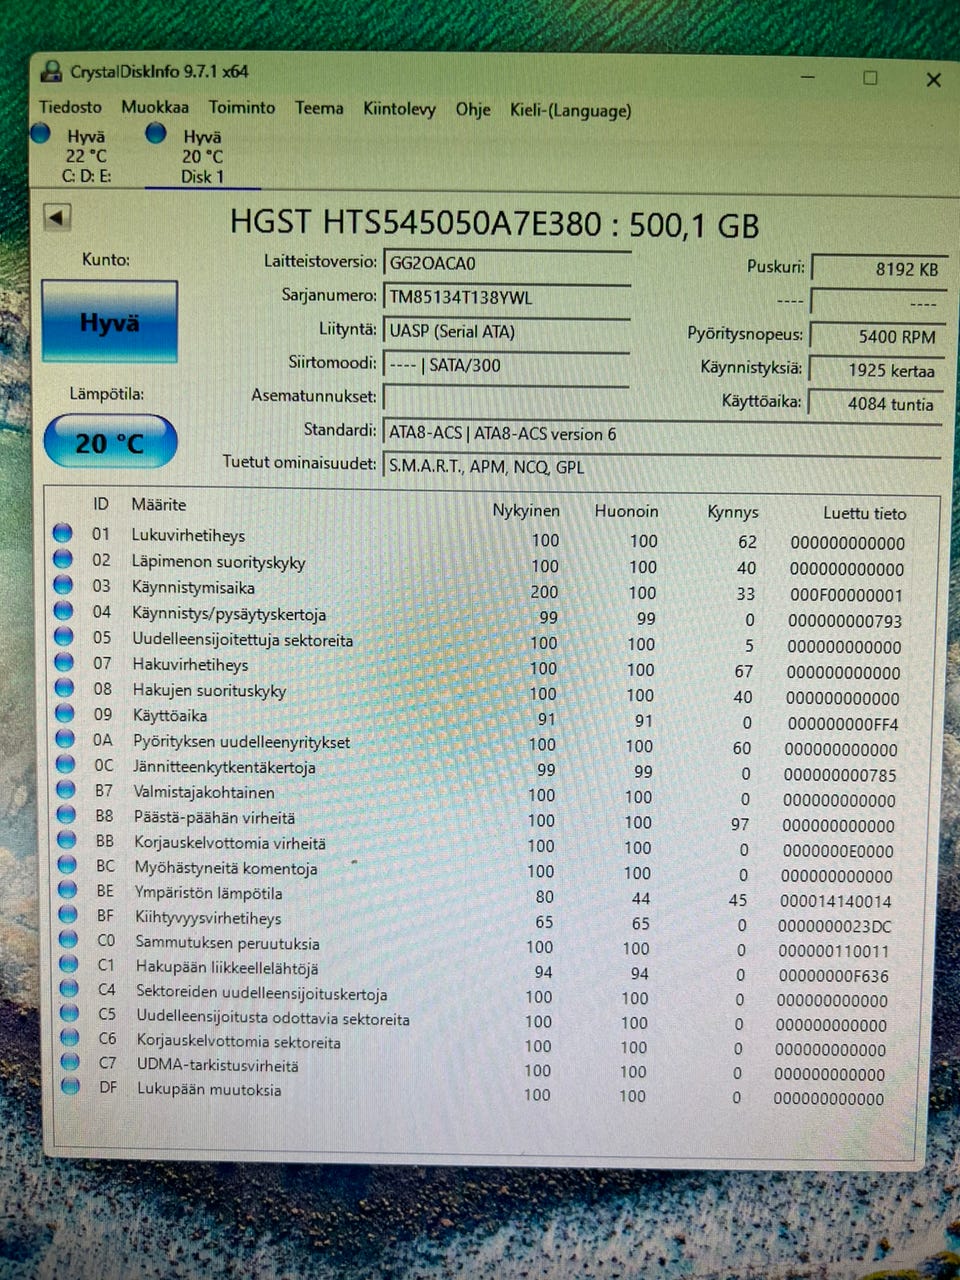
Task: Click the status icon for Hakujen suorituskyky
Action: [x=64, y=688]
